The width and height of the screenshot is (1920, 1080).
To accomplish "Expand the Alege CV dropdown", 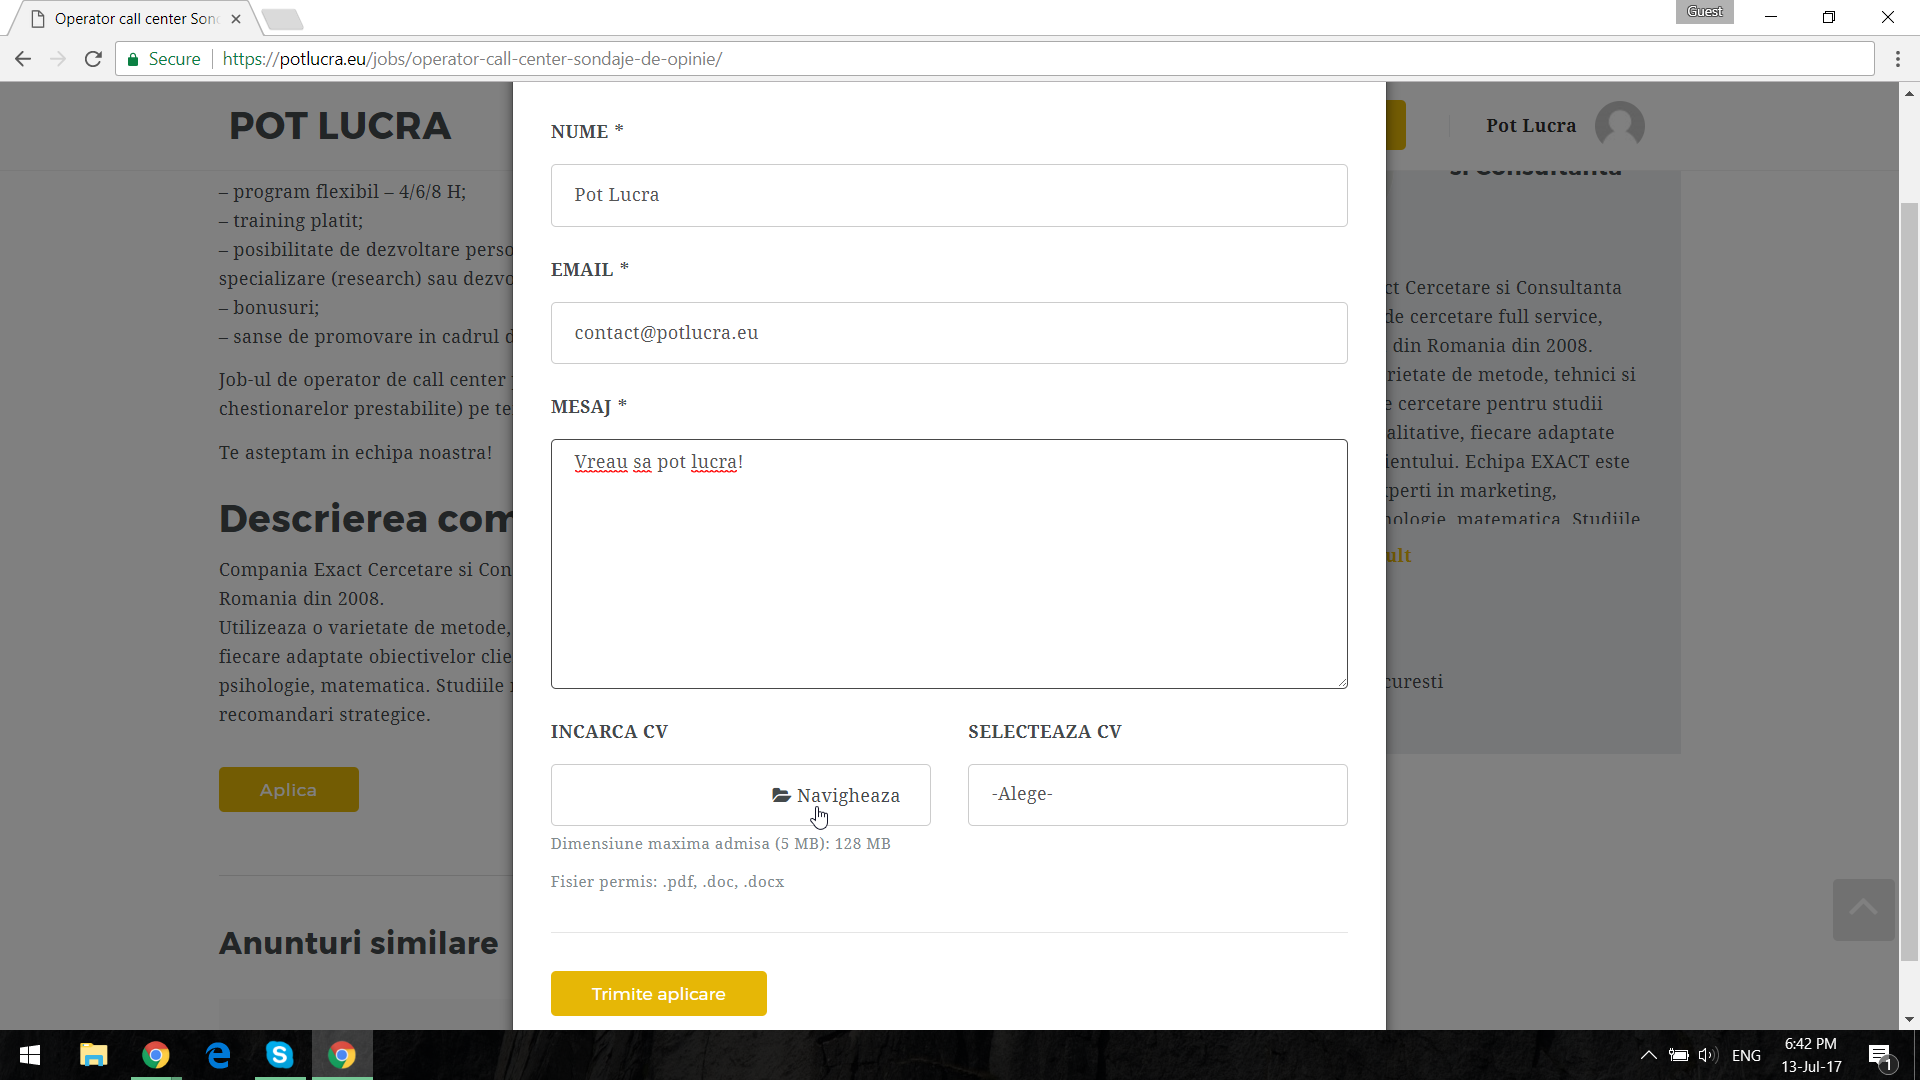I will (x=1157, y=795).
